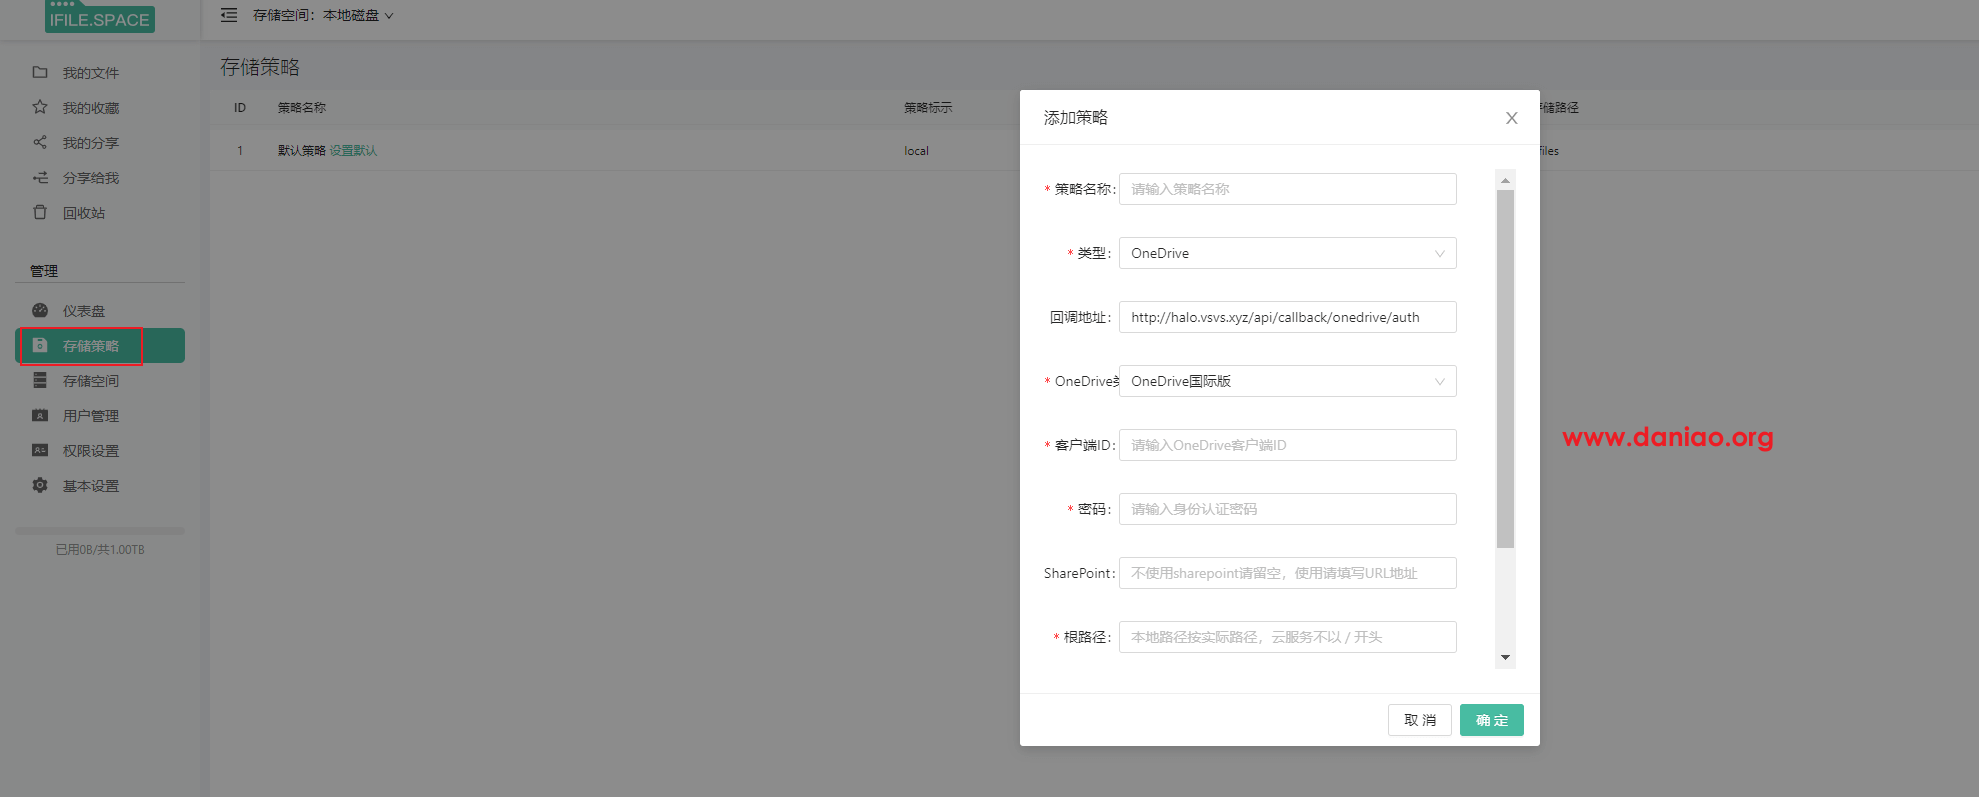The image size is (1979, 797).
Task: Toggle the sidebar collapse icon in header
Action: [229, 15]
